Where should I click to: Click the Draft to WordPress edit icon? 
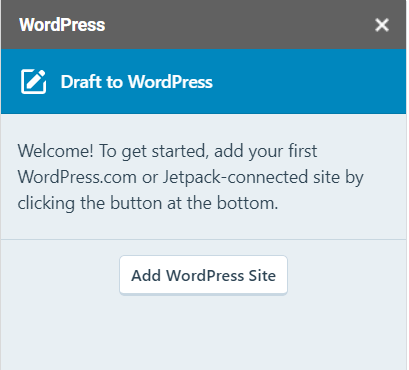(x=34, y=82)
